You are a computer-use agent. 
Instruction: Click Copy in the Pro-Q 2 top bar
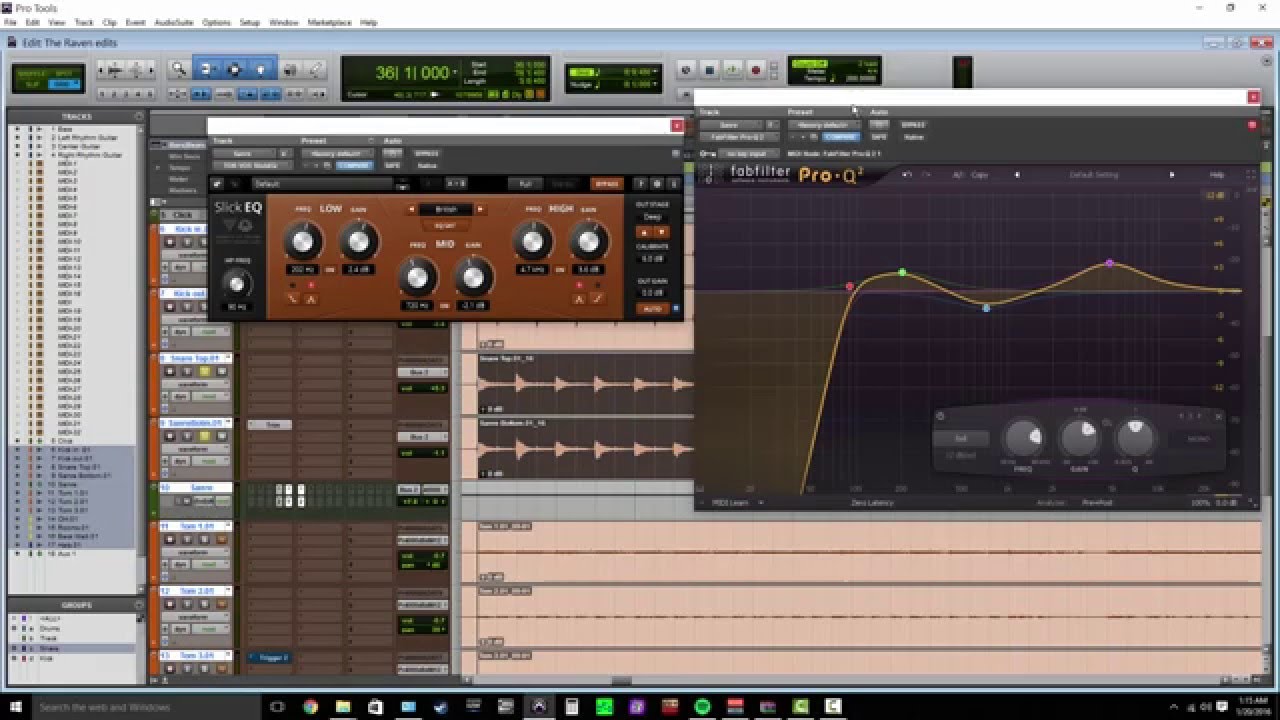(x=980, y=175)
